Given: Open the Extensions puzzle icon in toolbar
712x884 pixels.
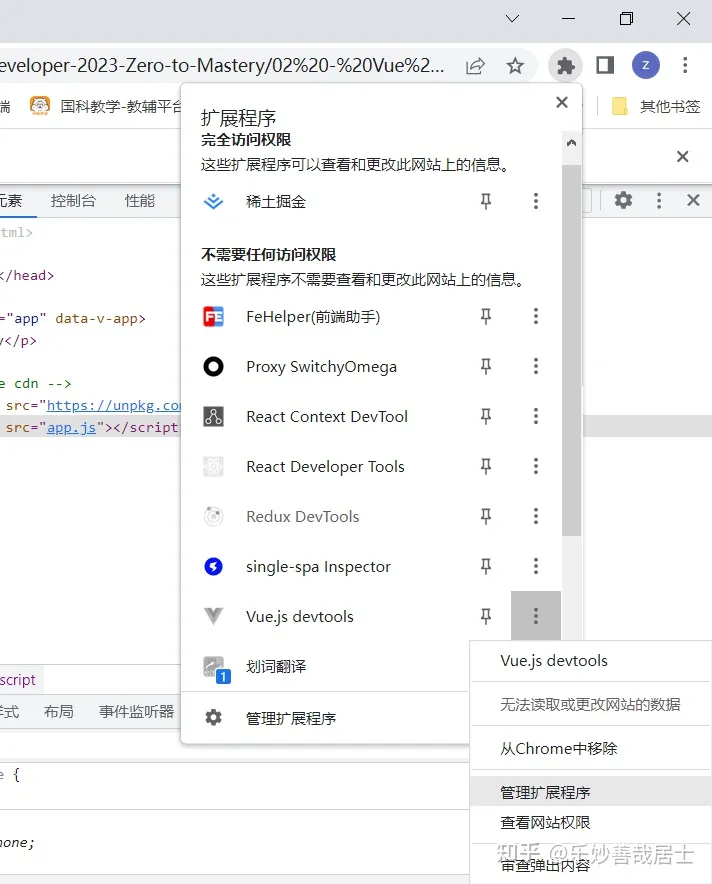Looking at the screenshot, I should point(565,65).
